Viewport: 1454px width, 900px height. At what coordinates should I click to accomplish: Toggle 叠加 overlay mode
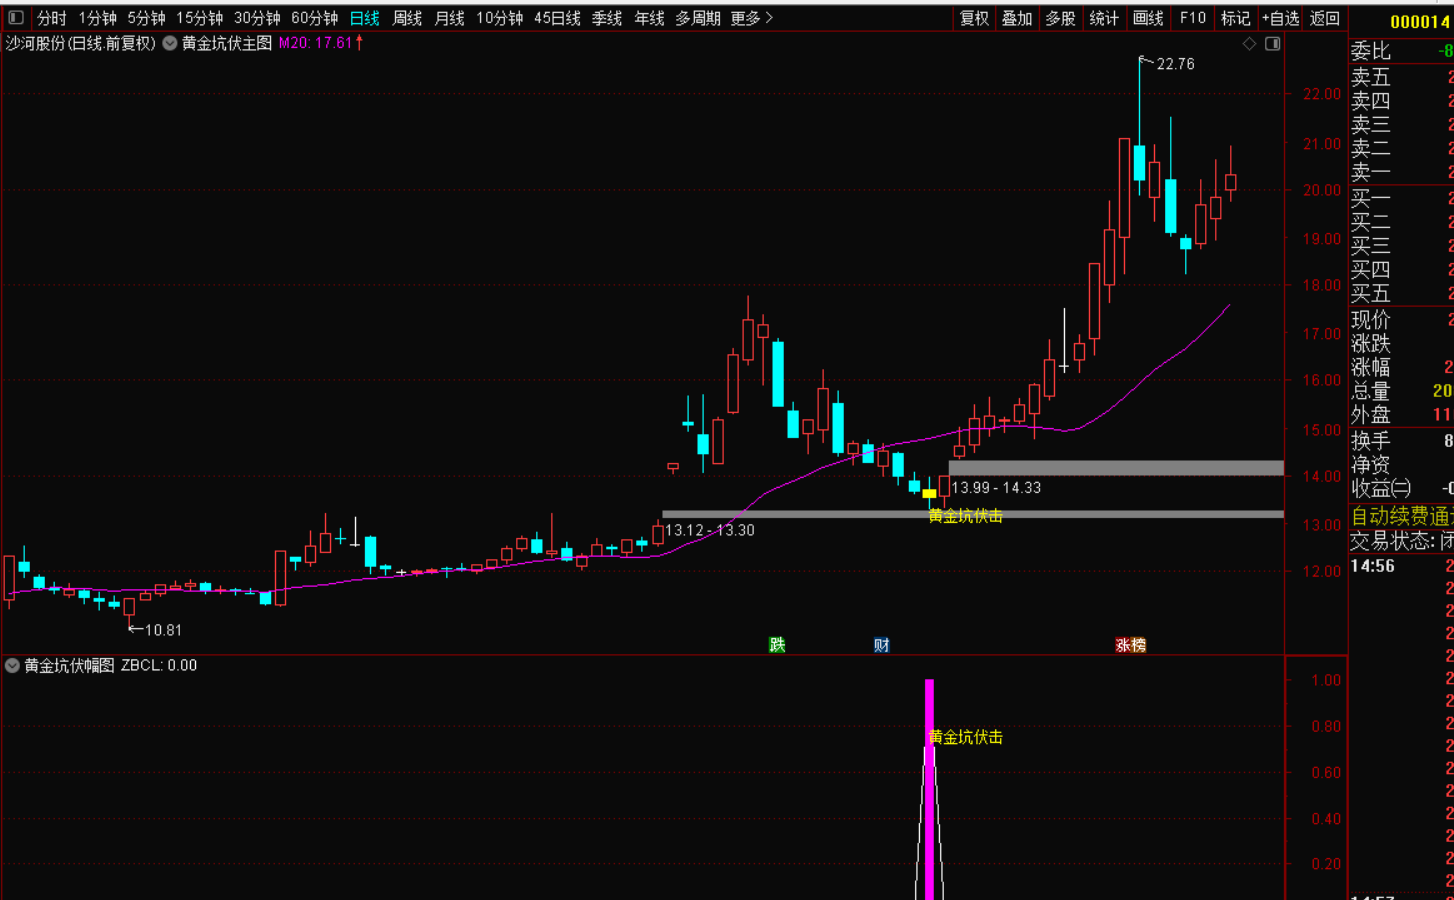(x=1017, y=18)
